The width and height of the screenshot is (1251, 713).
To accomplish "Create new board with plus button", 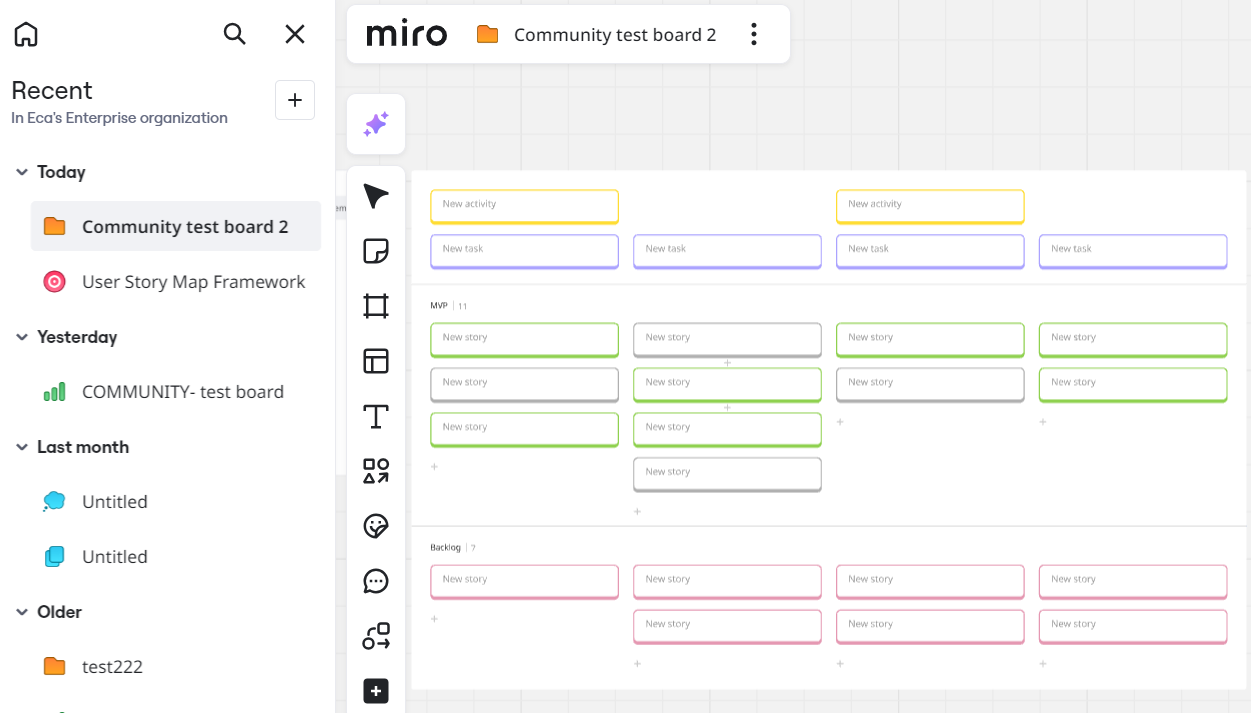I will (x=295, y=100).
